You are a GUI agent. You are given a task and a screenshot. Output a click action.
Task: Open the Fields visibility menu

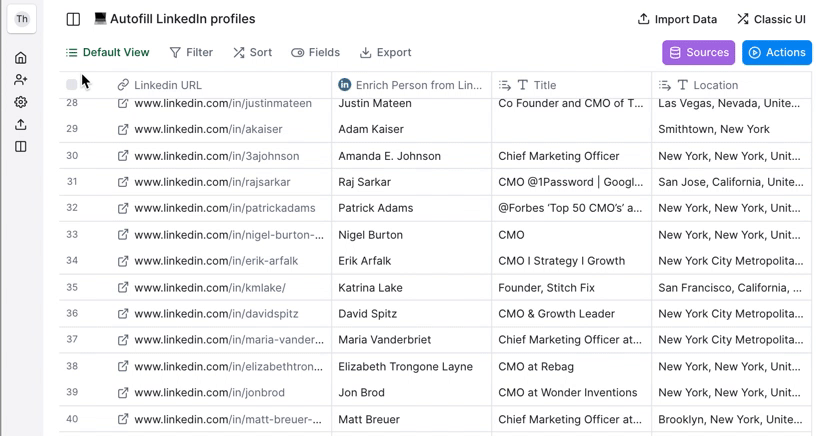315,53
